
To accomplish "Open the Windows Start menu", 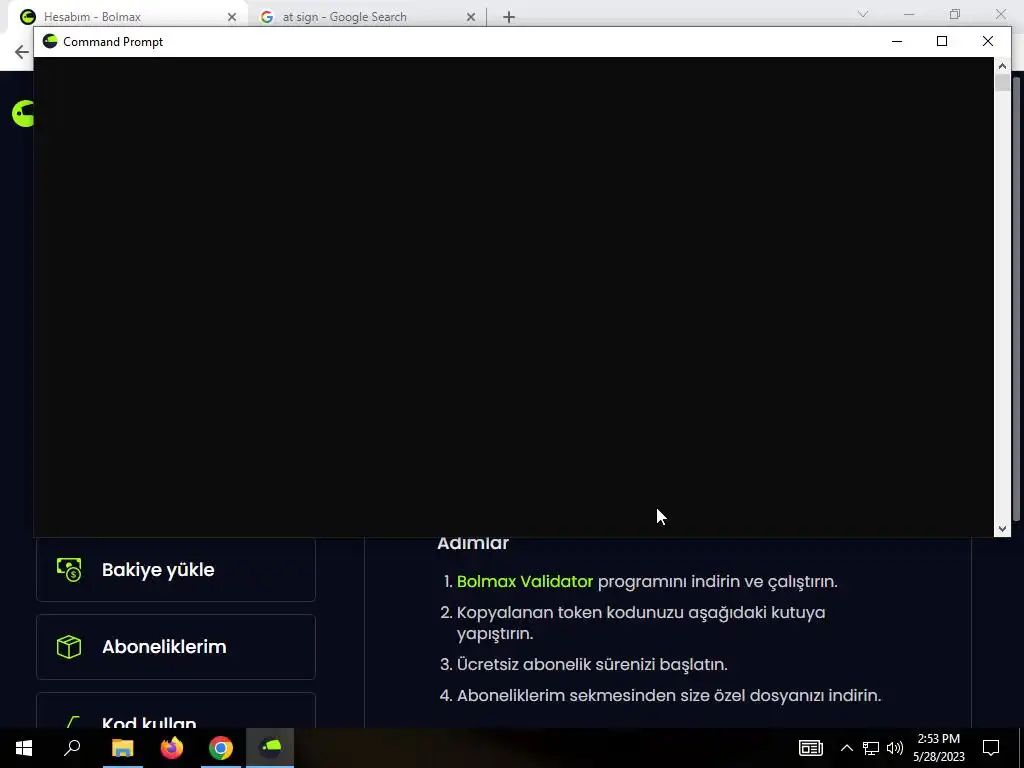I will [24, 748].
